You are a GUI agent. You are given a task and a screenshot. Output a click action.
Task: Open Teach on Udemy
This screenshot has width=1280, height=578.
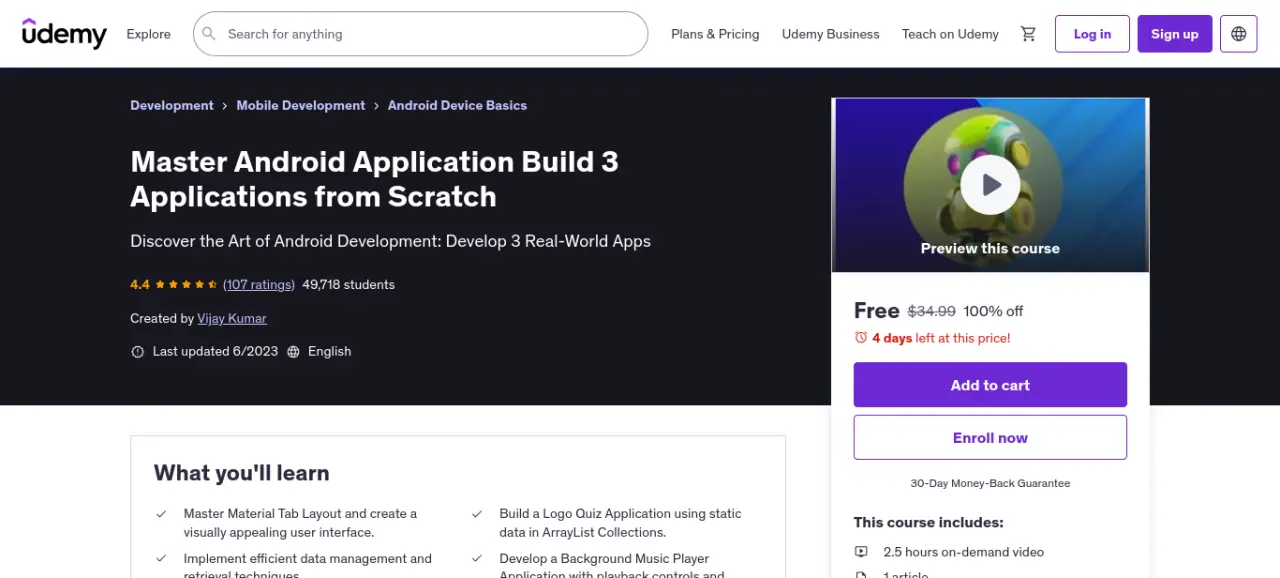coord(950,34)
